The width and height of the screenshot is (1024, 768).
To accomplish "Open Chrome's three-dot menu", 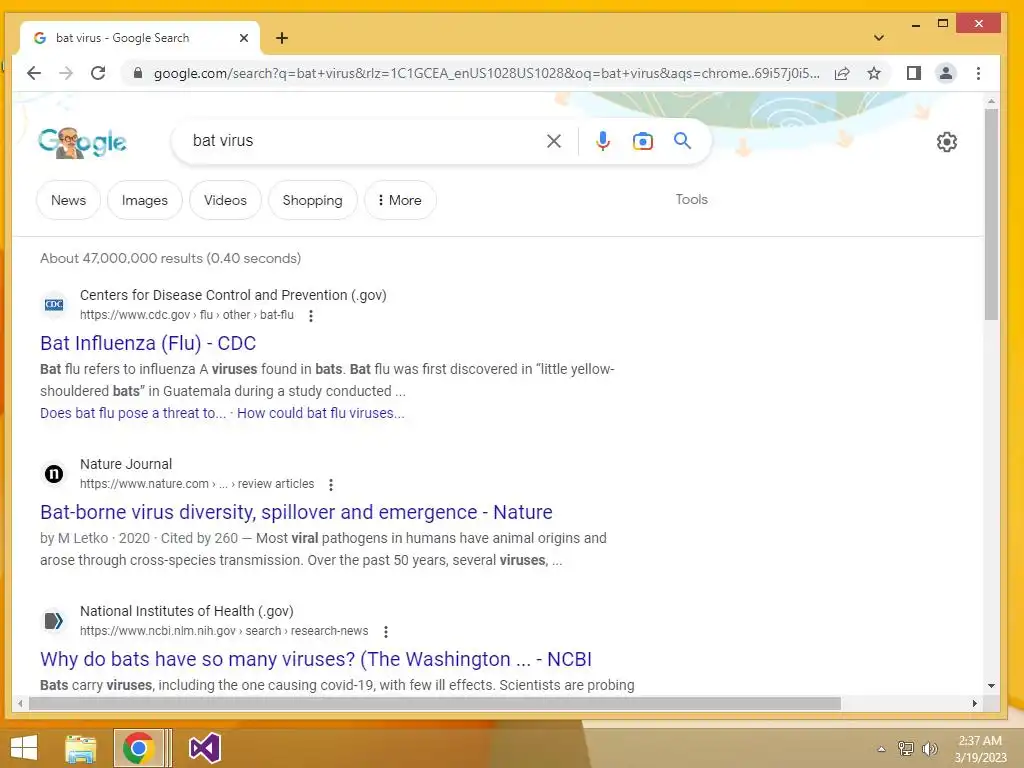I will (978, 73).
